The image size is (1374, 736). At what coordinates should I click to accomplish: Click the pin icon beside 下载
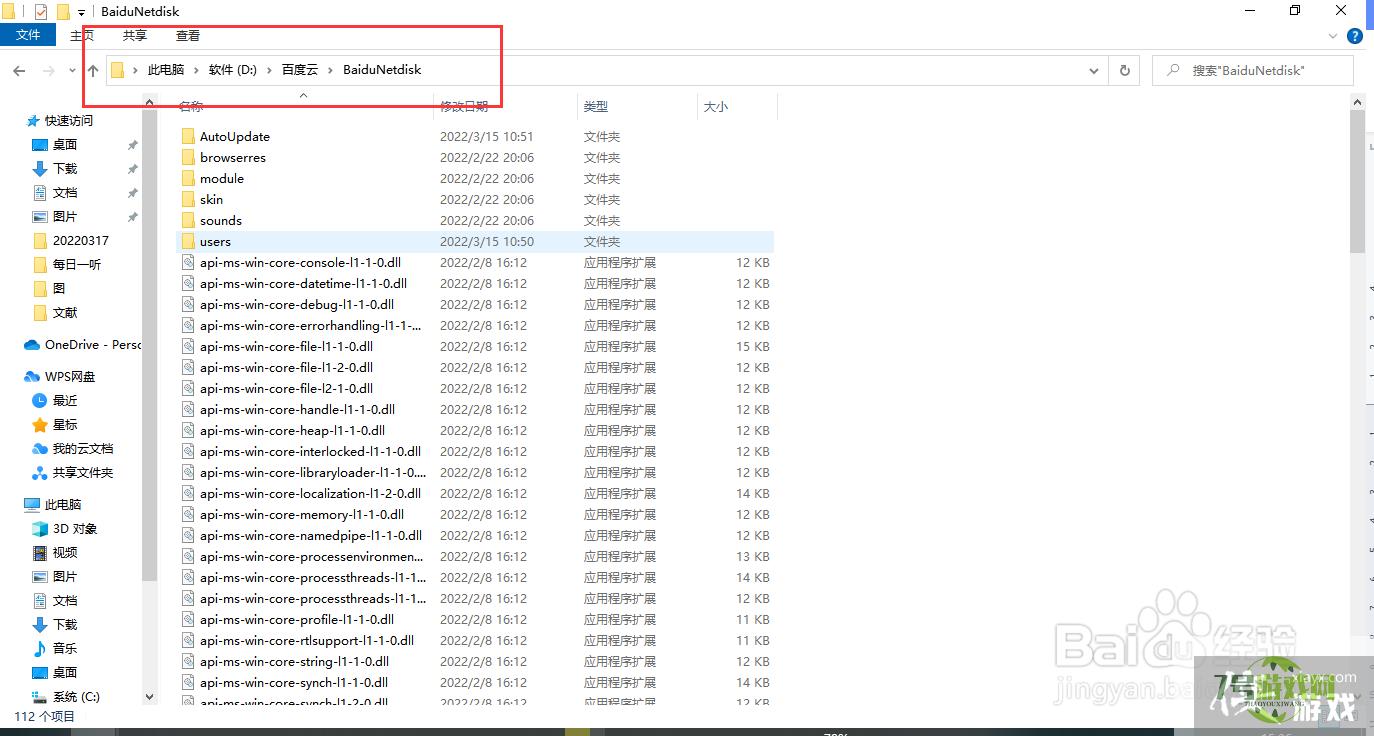click(x=132, y=169)
